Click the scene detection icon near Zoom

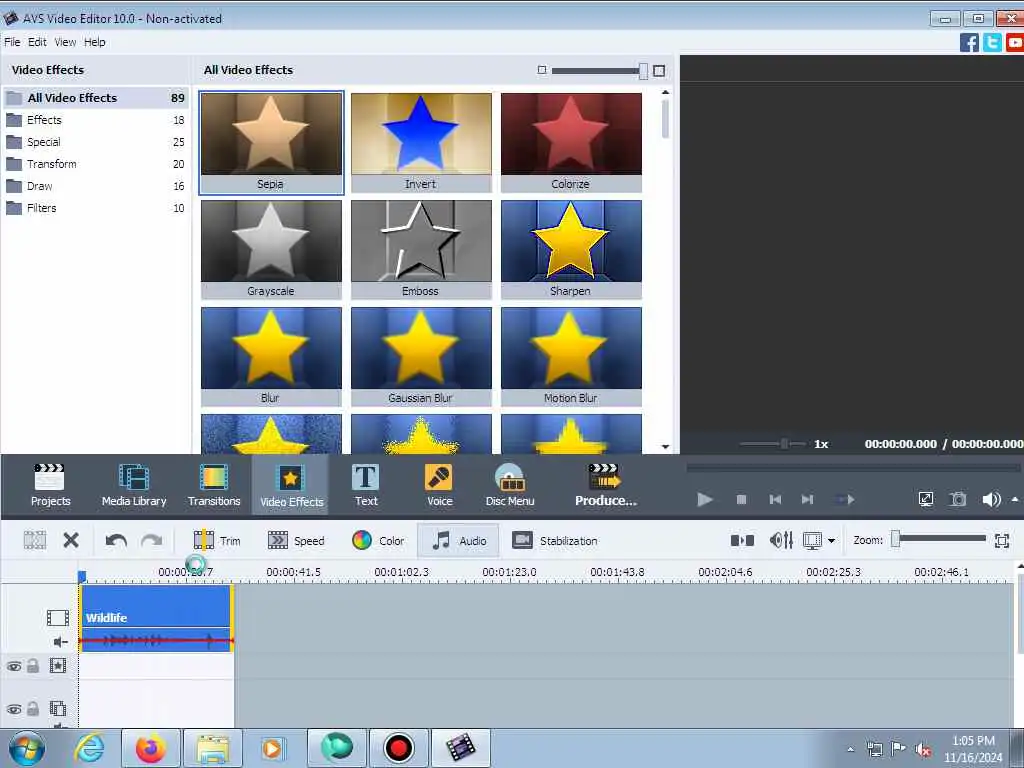[x=742, y=540]
